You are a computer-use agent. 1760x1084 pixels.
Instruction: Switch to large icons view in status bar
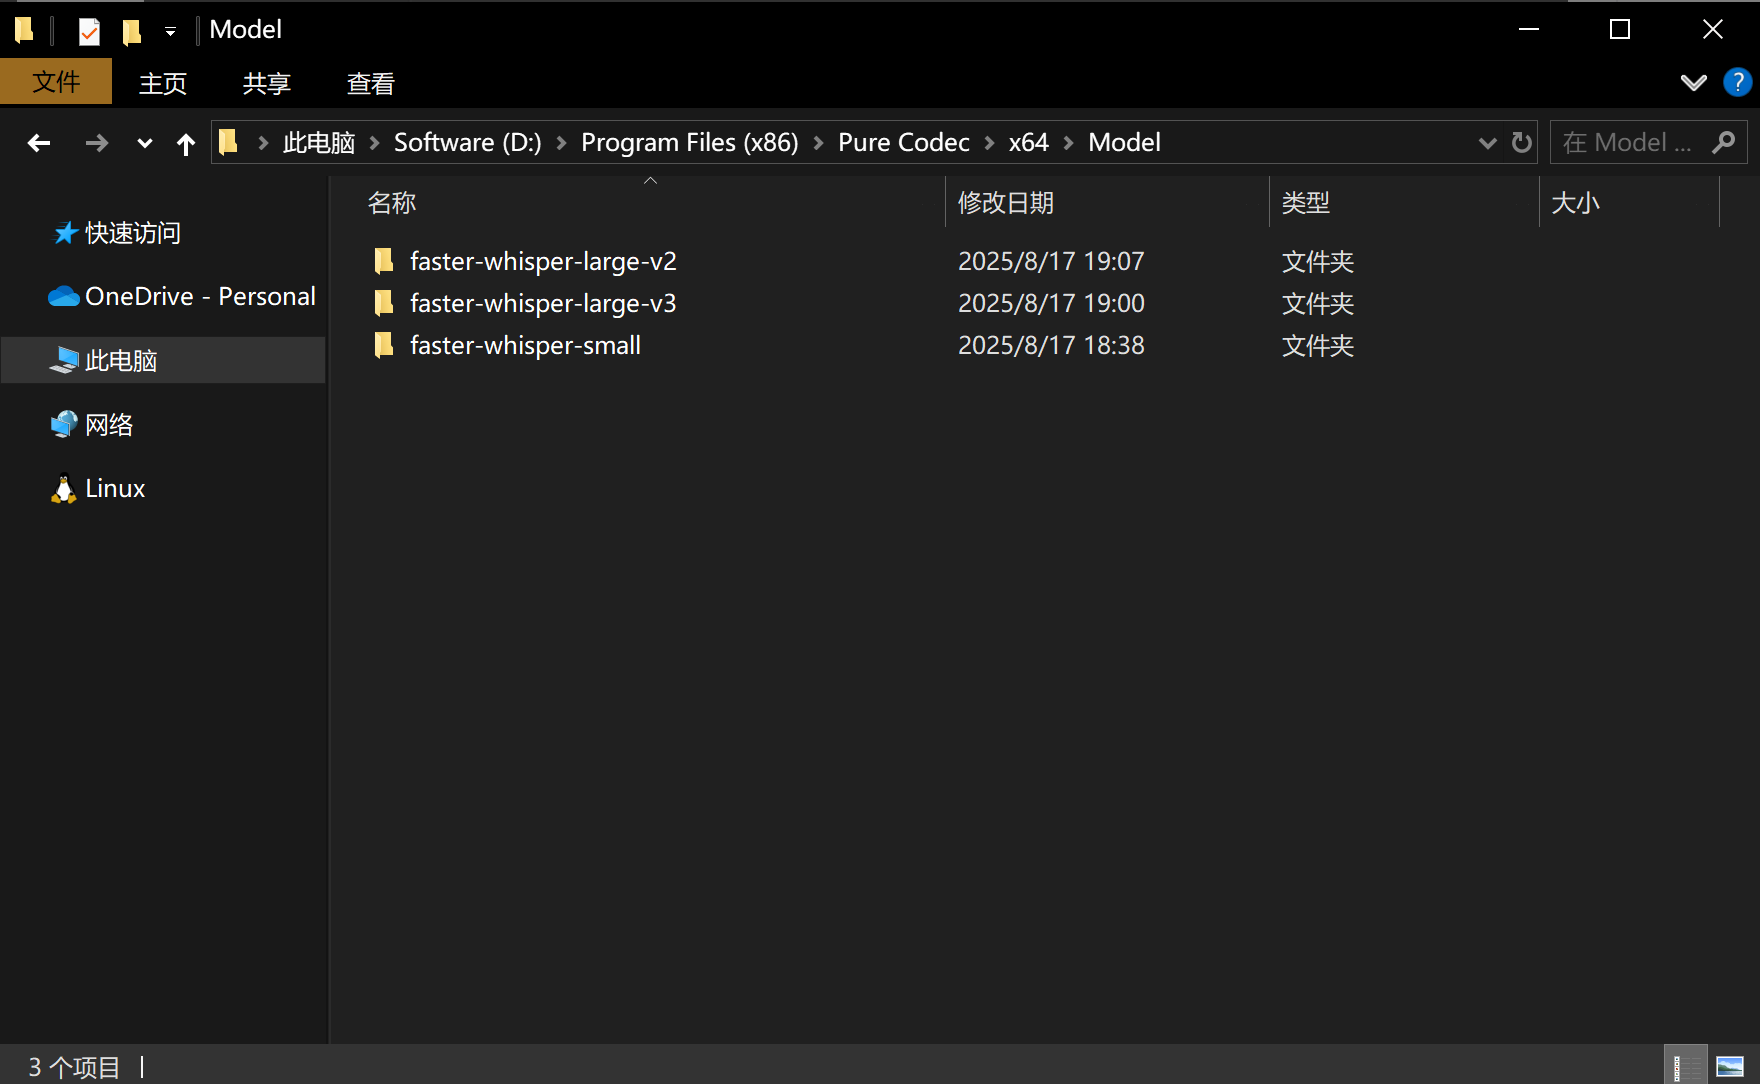pyautogui.click(x=1730, y=1066)
